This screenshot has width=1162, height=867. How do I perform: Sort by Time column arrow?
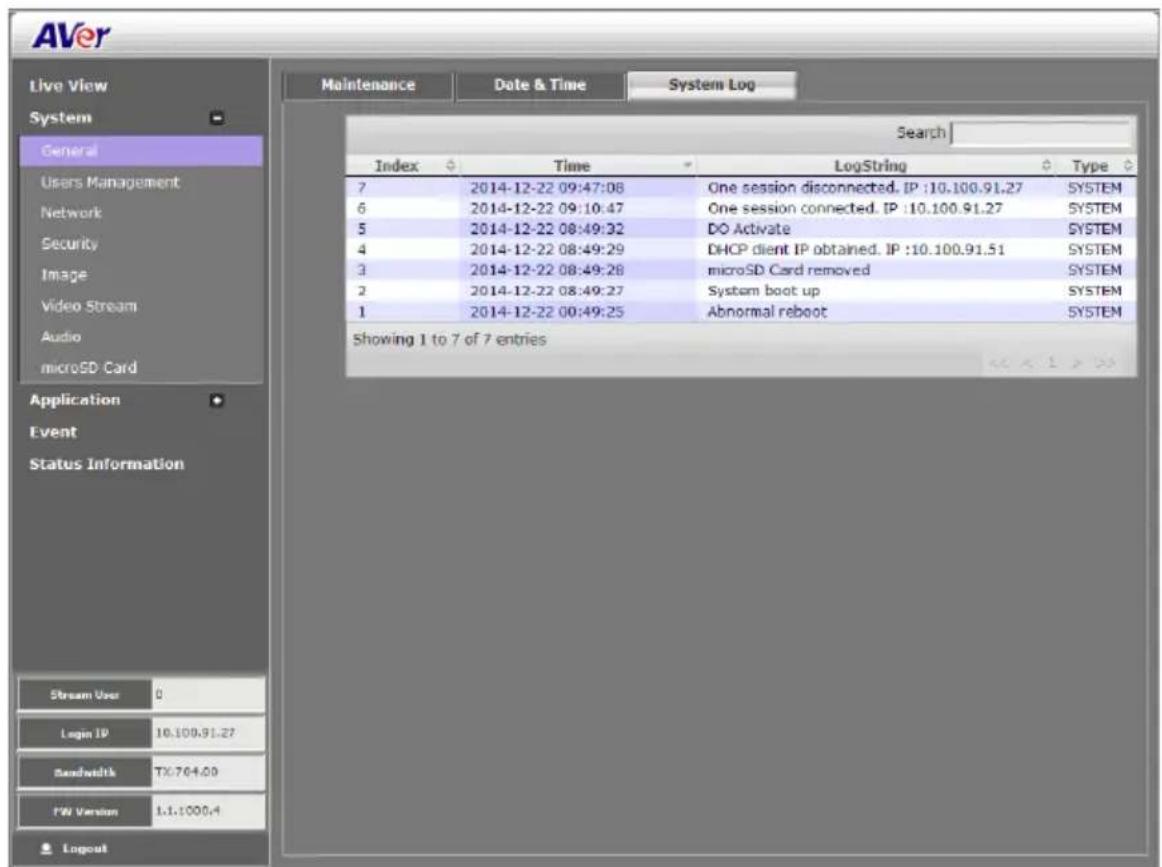[x=687, y=165]
